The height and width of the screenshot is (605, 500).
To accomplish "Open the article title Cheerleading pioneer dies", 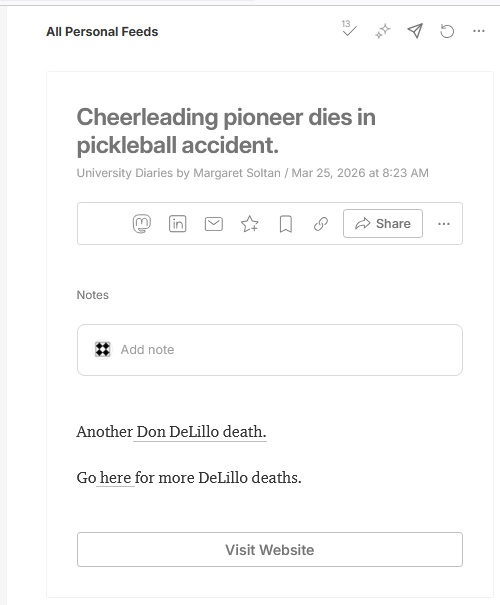I will pos(226,131).
